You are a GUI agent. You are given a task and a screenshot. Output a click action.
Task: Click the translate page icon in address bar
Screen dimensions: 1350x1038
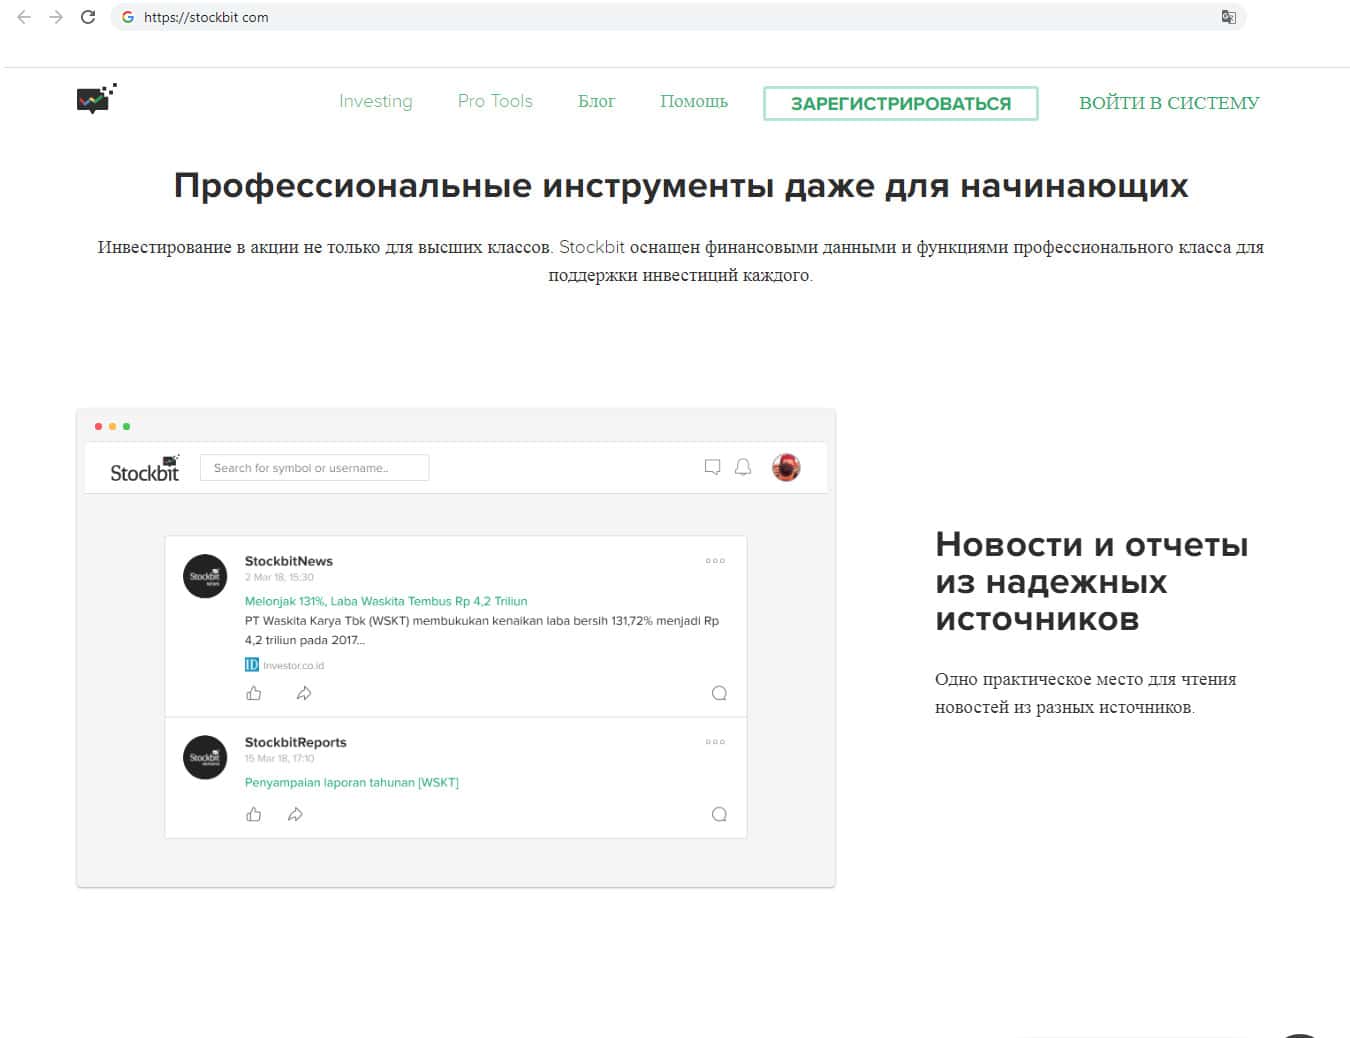(1228, 17)
